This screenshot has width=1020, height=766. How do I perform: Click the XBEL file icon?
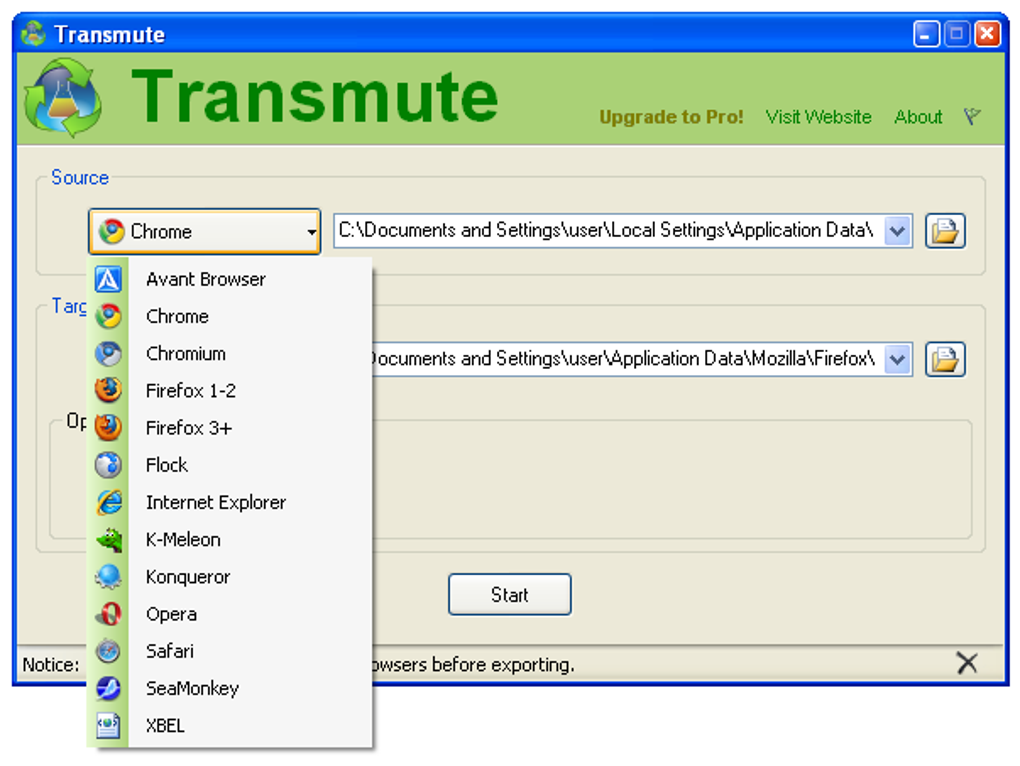coord(108,725)
